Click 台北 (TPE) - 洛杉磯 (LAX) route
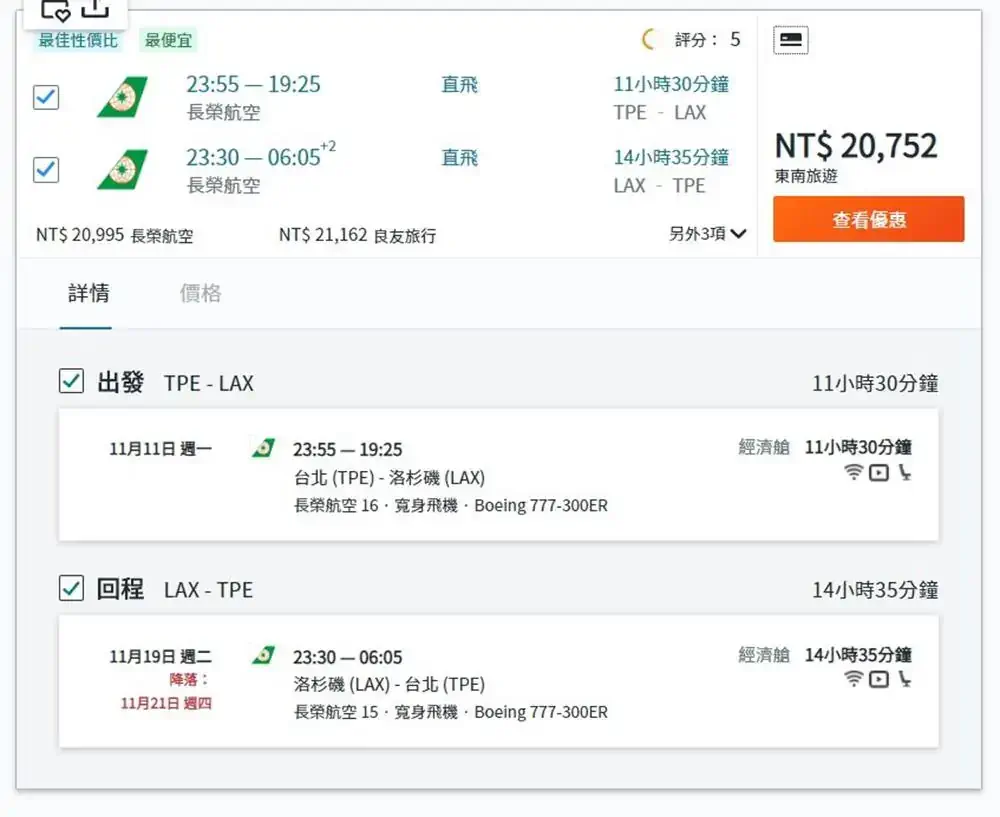The height and width of the screenshot is (817, 1000). pyautogui.click(x=389, y=478)
